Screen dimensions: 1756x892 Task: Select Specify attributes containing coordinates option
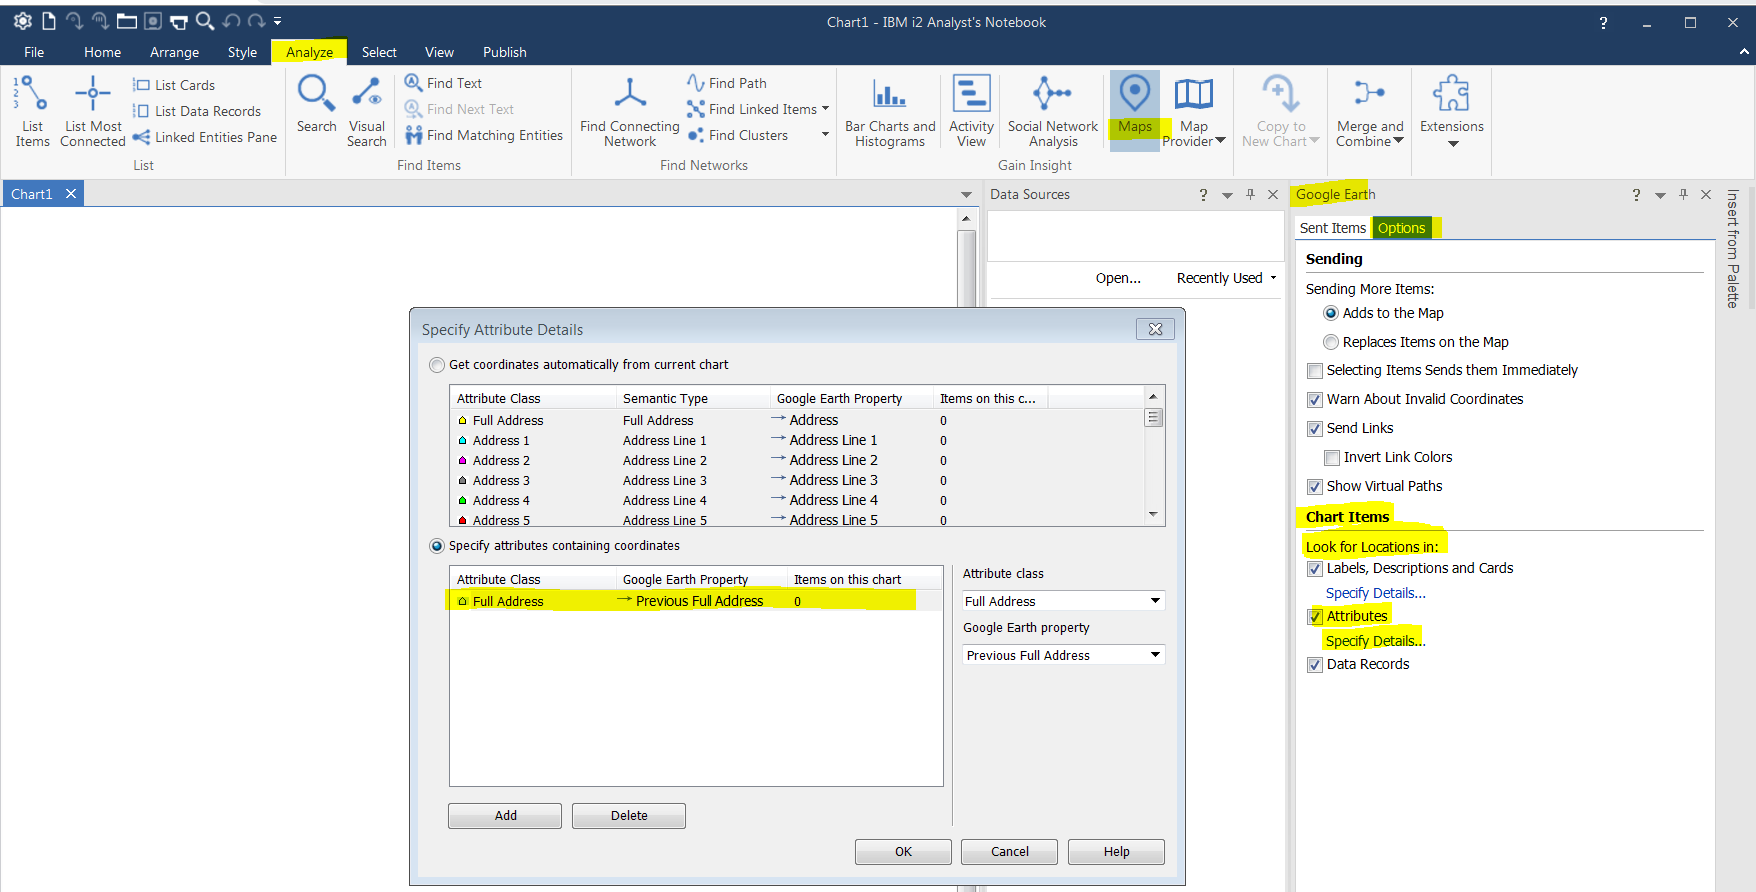point(437,546)
